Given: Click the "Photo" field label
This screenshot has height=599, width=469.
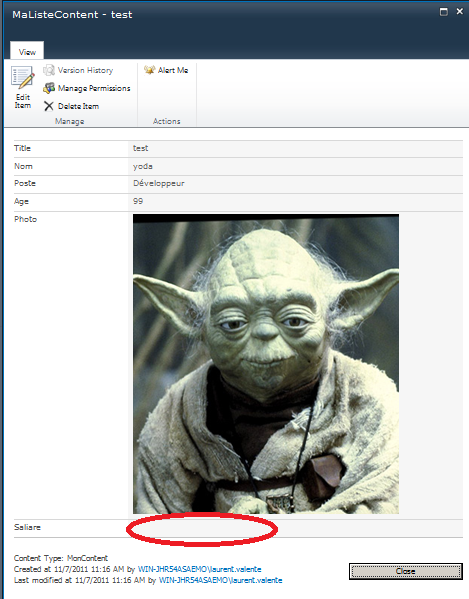Looking at the screenshot, I should coord(25,219).
